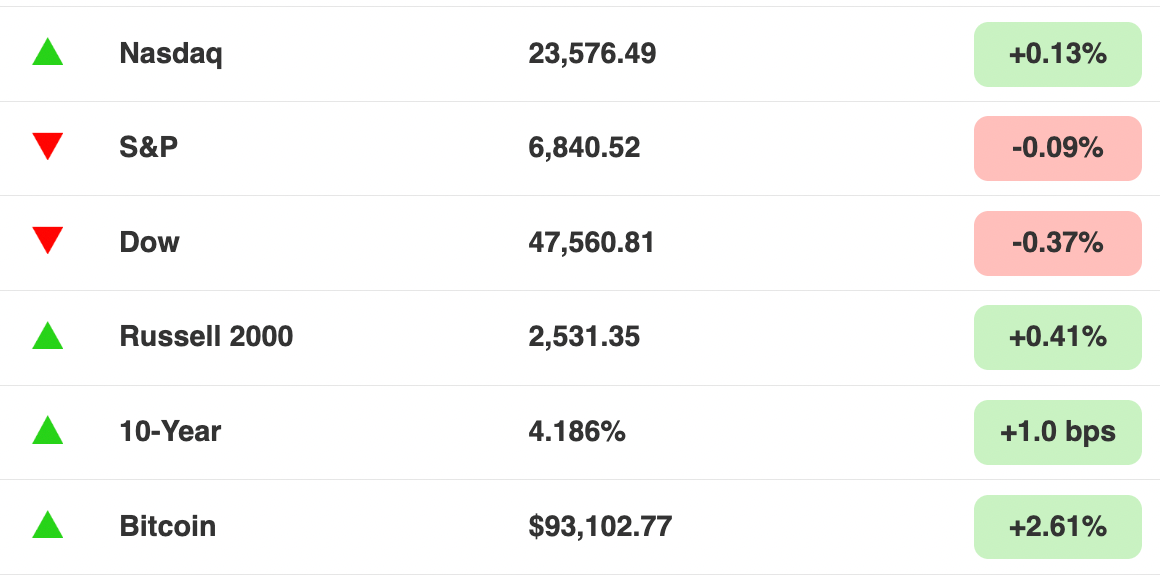Open the Bitcoin label
Image resolution: width=1160 pixels, height=575 pixels.
(168, 526)
